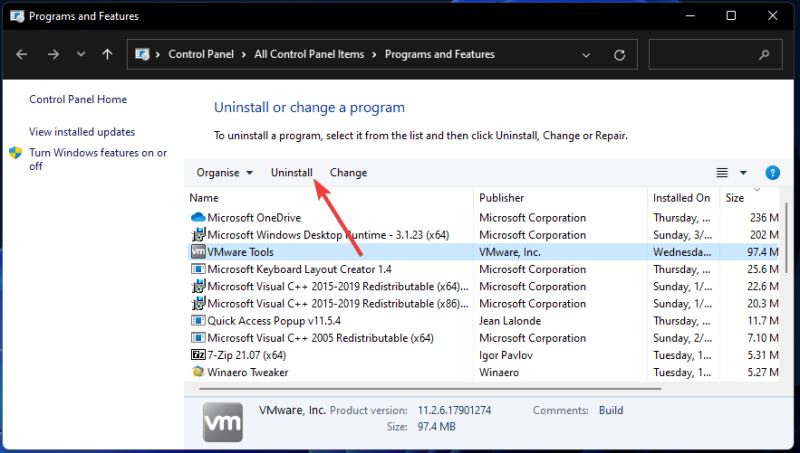Click Keyboard Layout Creator program icon

pyautogui.click(x=198, y=269)
